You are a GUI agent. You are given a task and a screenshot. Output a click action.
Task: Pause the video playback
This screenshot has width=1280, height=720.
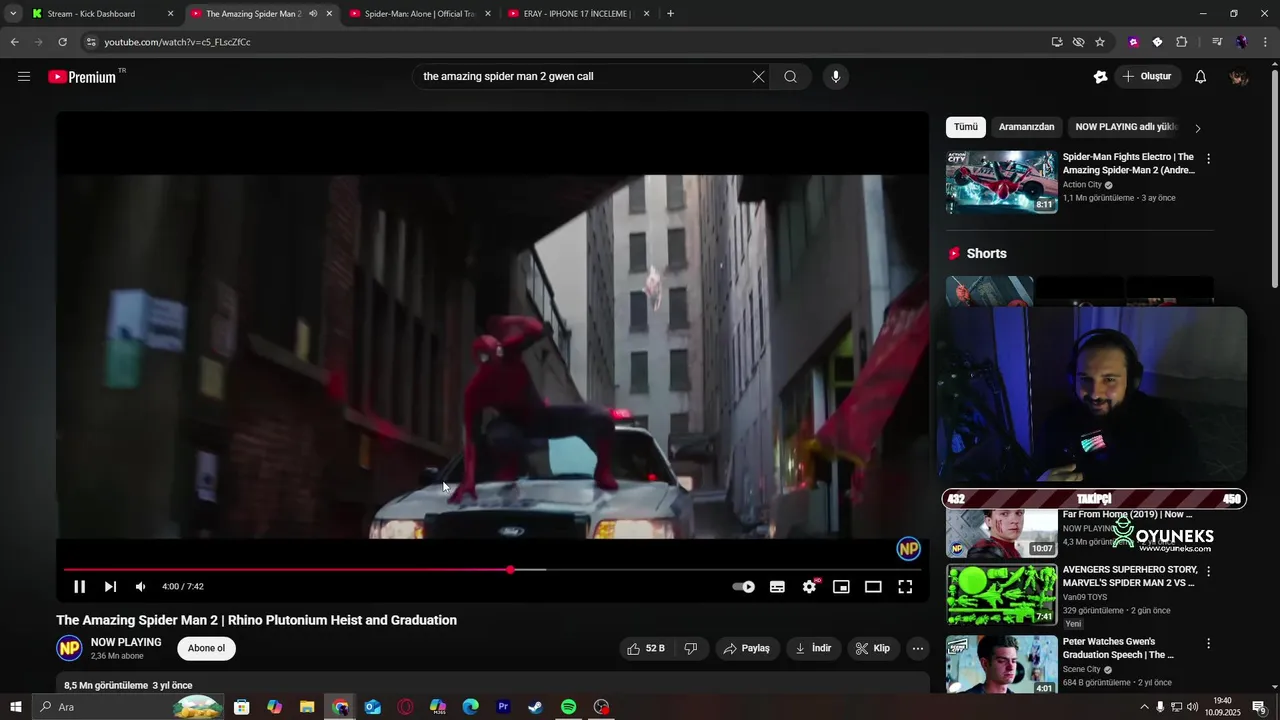pos(80,587)
